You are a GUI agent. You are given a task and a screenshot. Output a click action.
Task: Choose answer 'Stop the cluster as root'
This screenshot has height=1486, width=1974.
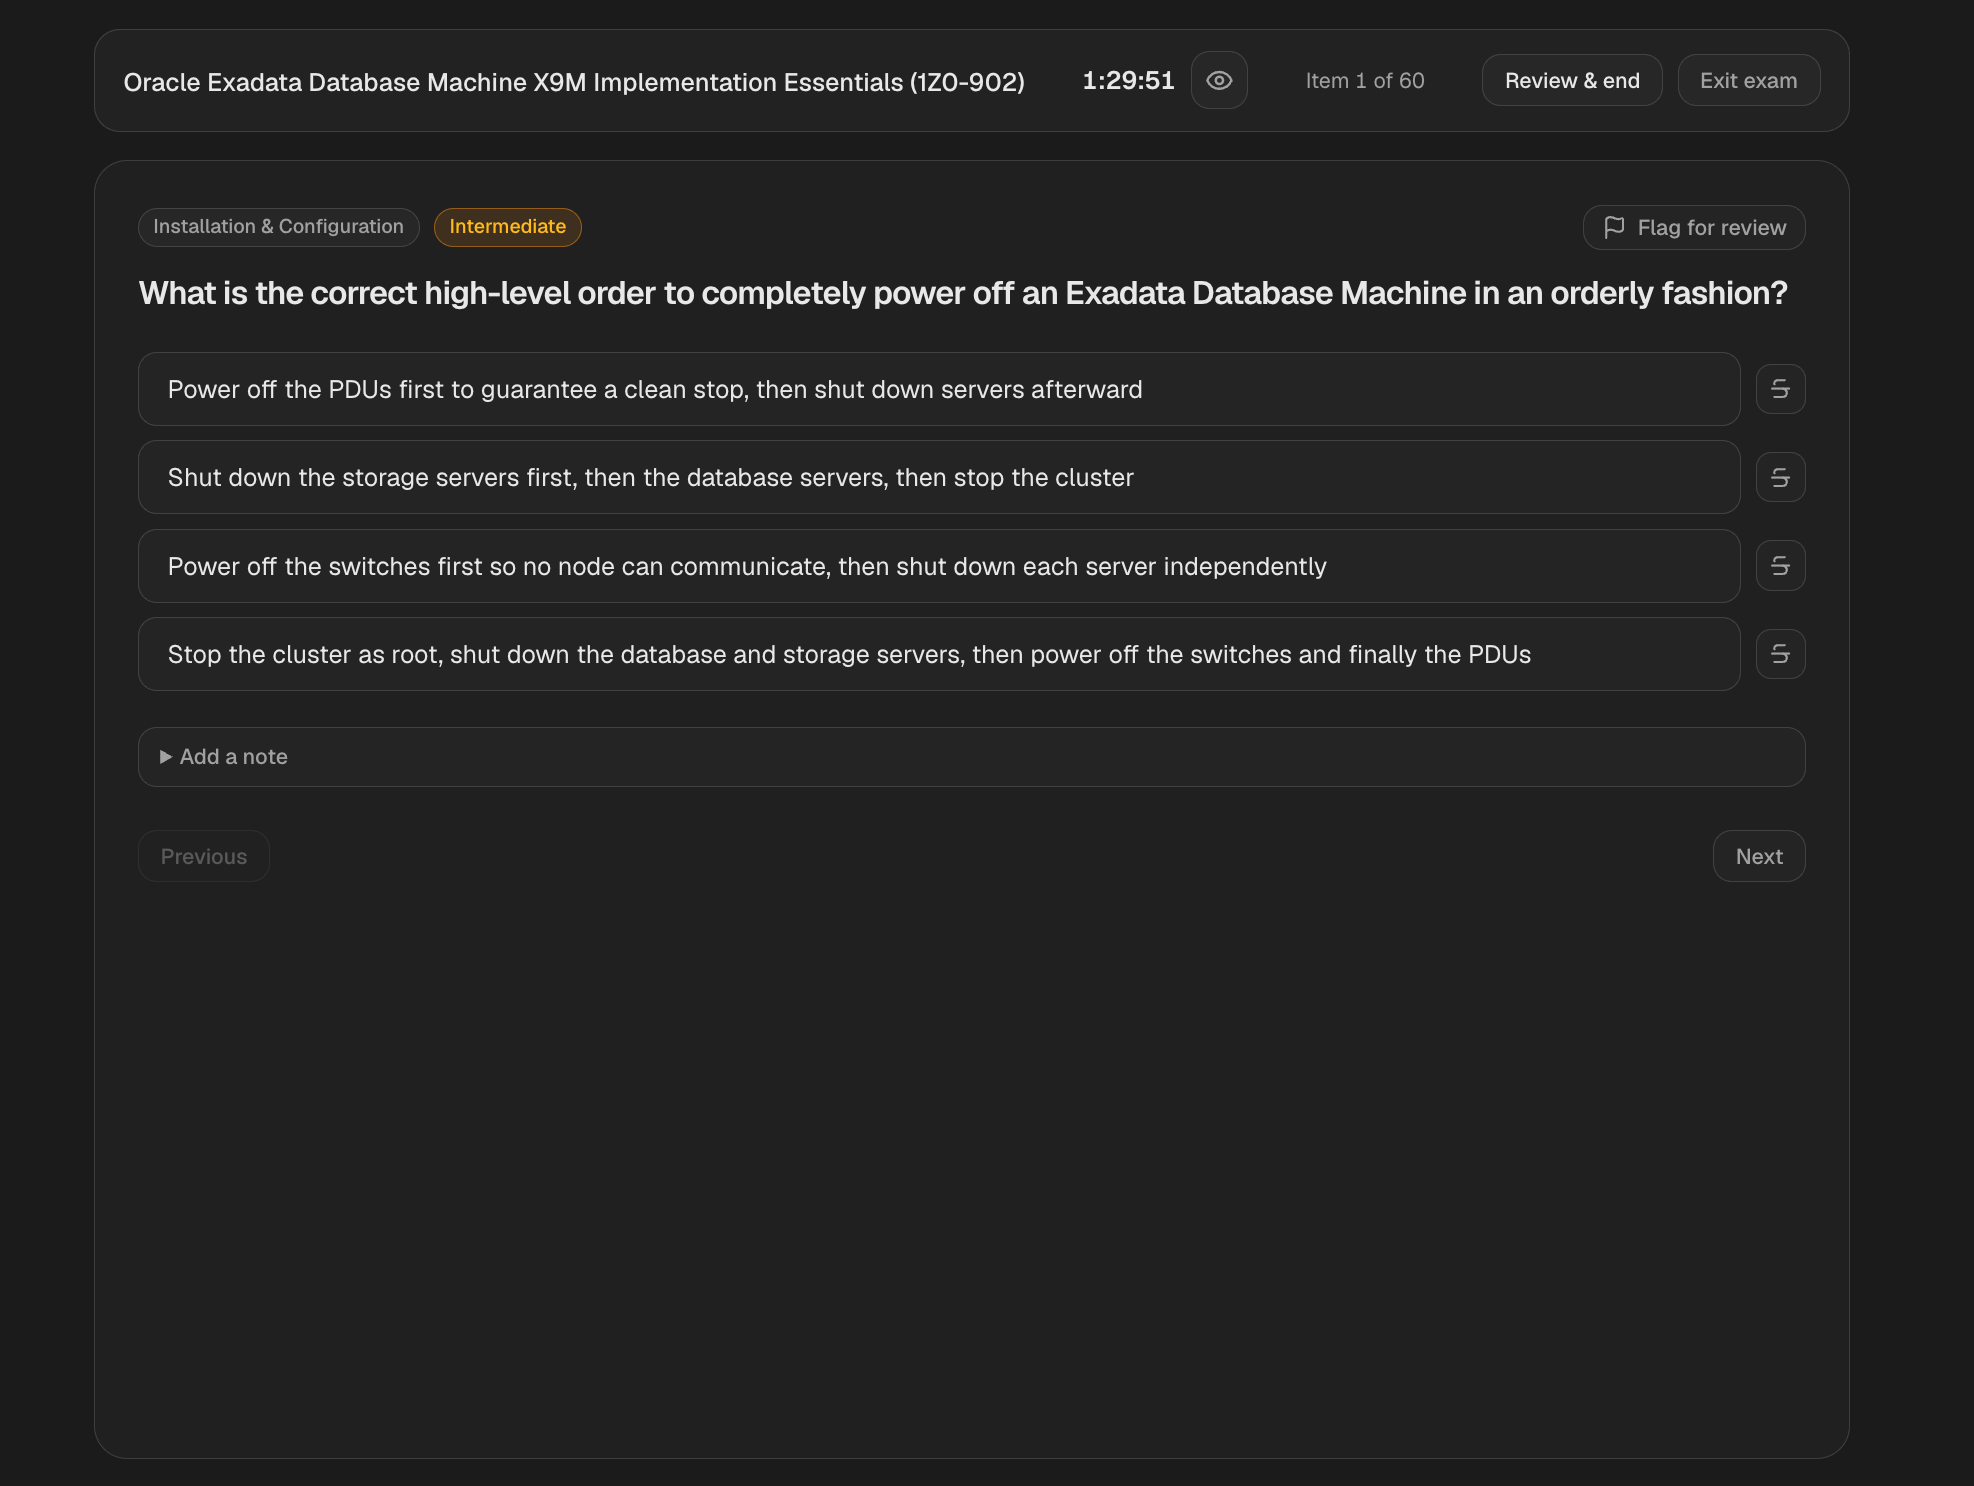pyautogui.click(x=939, y=654)
